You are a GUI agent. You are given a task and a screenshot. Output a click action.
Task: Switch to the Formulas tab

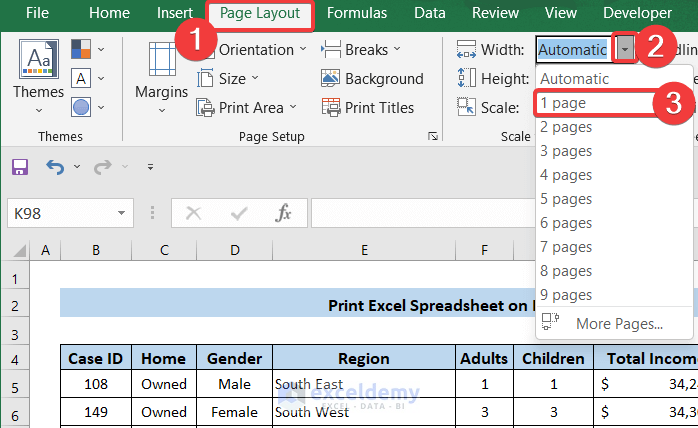click(x=356, y=13)
